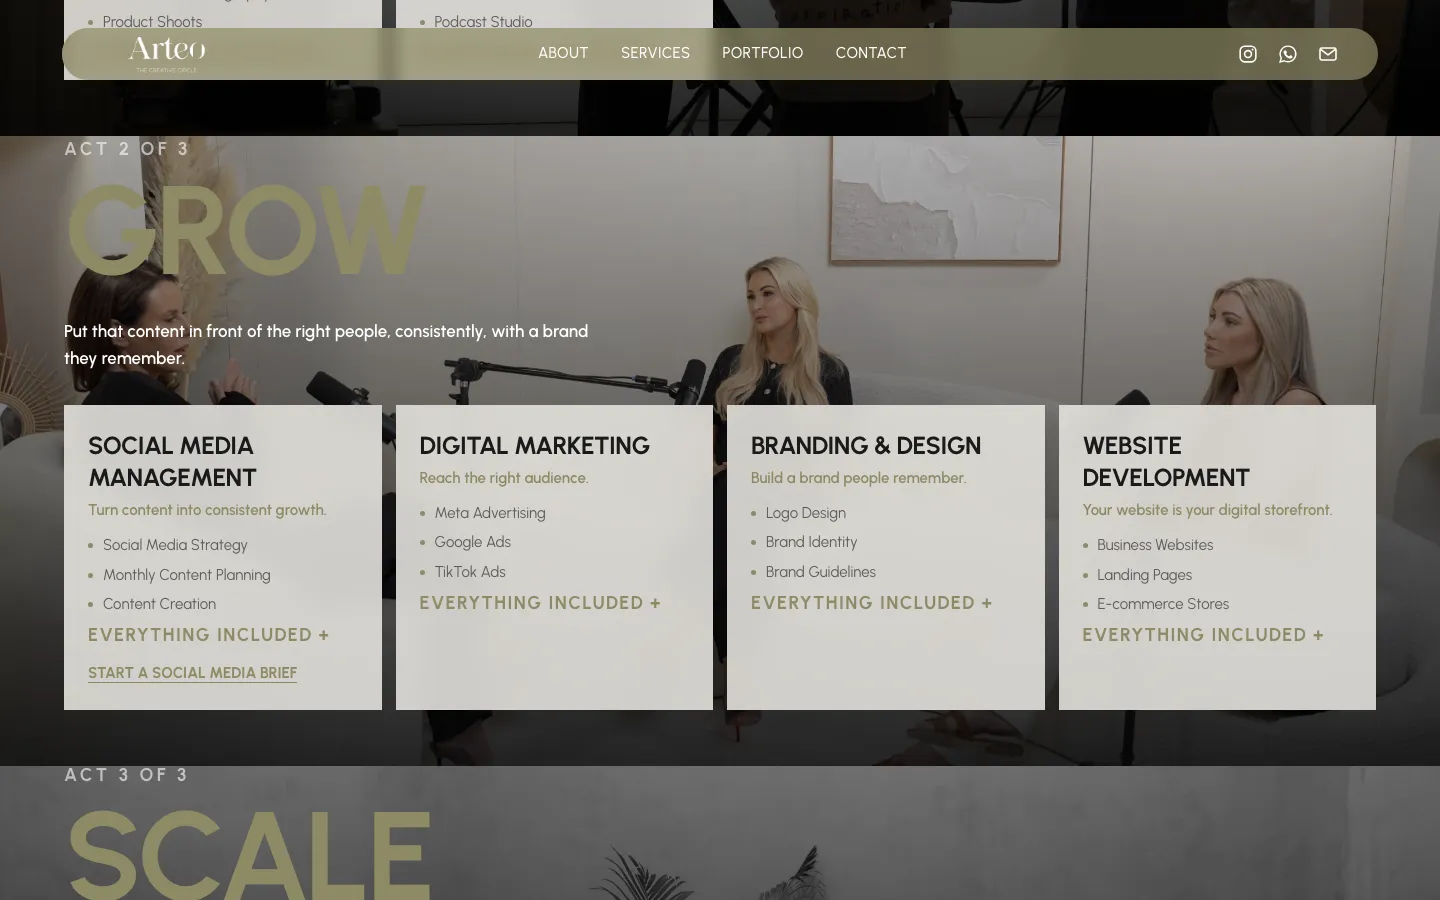Viewport: 1440px width, 900px height.
Task: Click the Google Ads list item
Action: point(472,542)
